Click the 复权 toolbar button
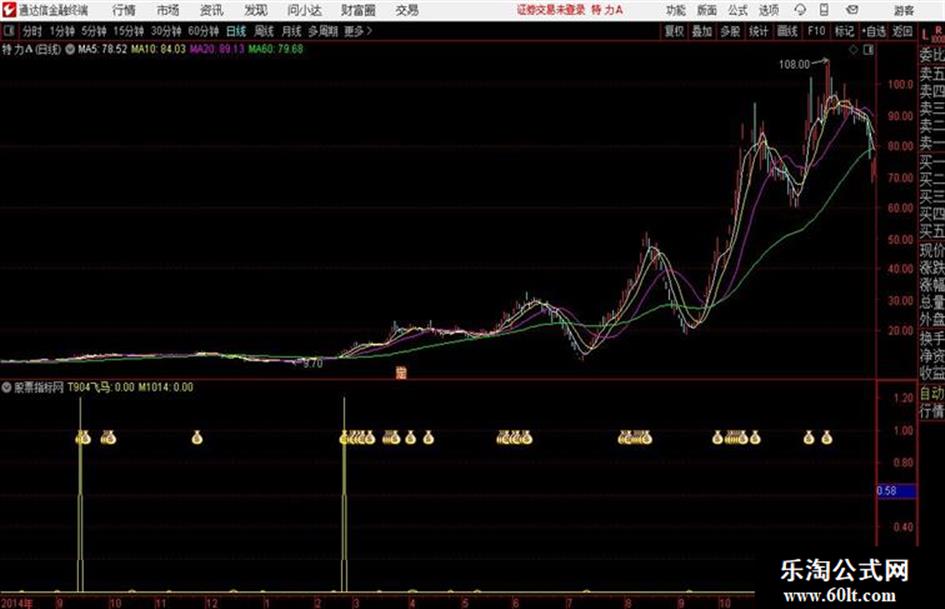Viewport: 945px width, 609px height. point(674,31)
